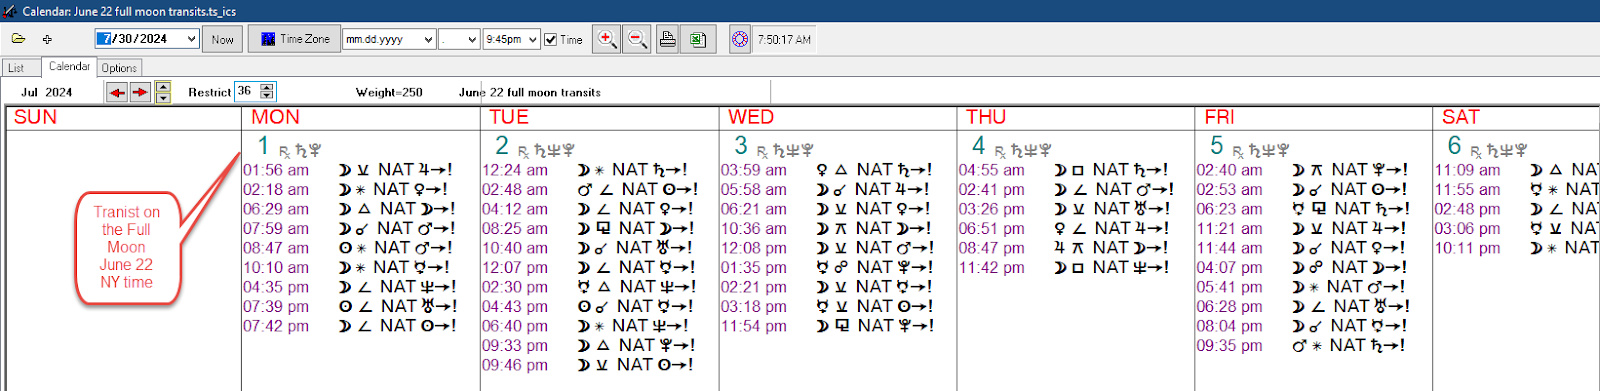Click the June 22 full moon transits label
This screenshot has width=1600, height=391.
pyautogui.click(x=530, y=92)
